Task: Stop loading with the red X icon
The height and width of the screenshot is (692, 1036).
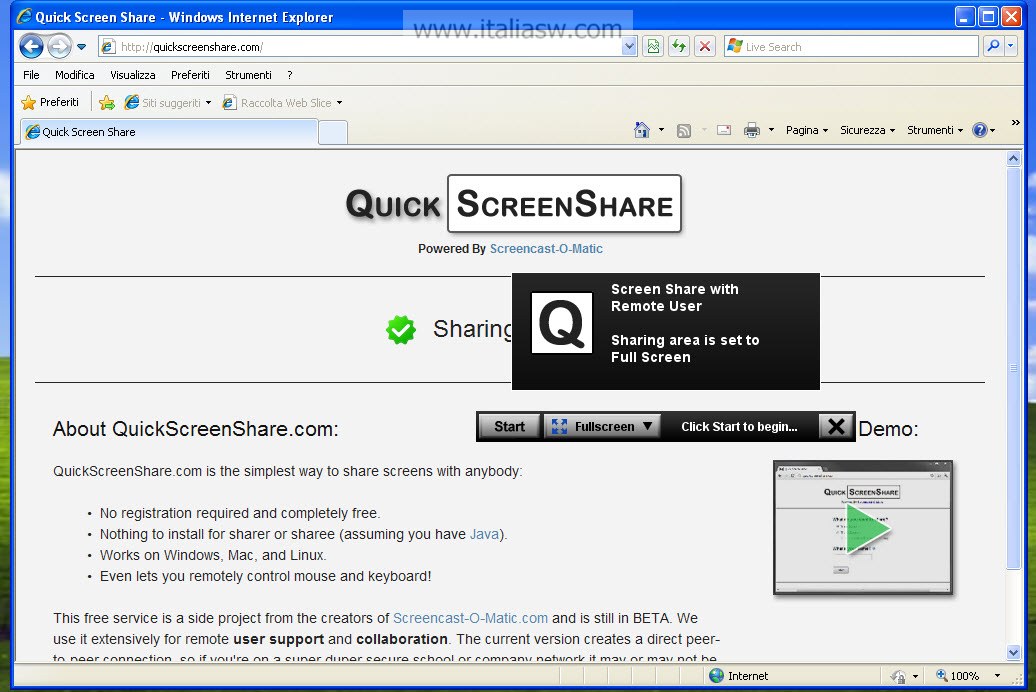Action: pyautogui.click(x=705, y=46)
